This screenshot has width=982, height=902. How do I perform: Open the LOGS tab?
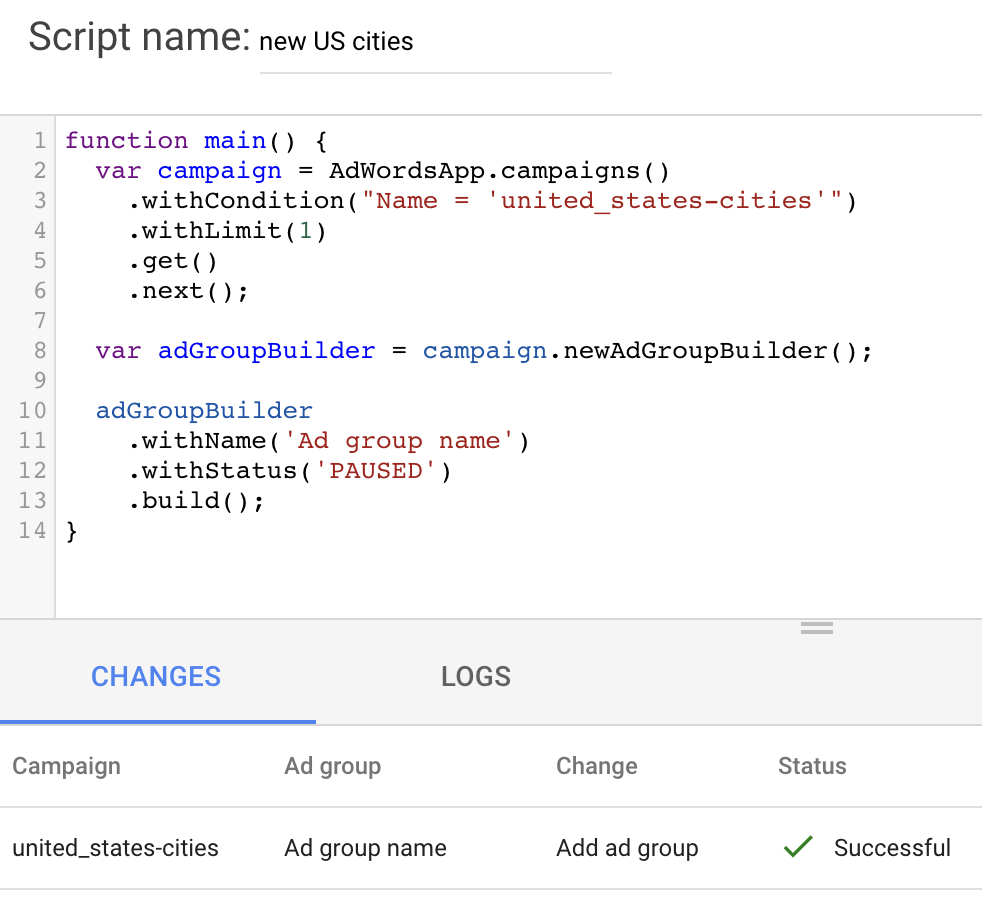click(476, 676)
